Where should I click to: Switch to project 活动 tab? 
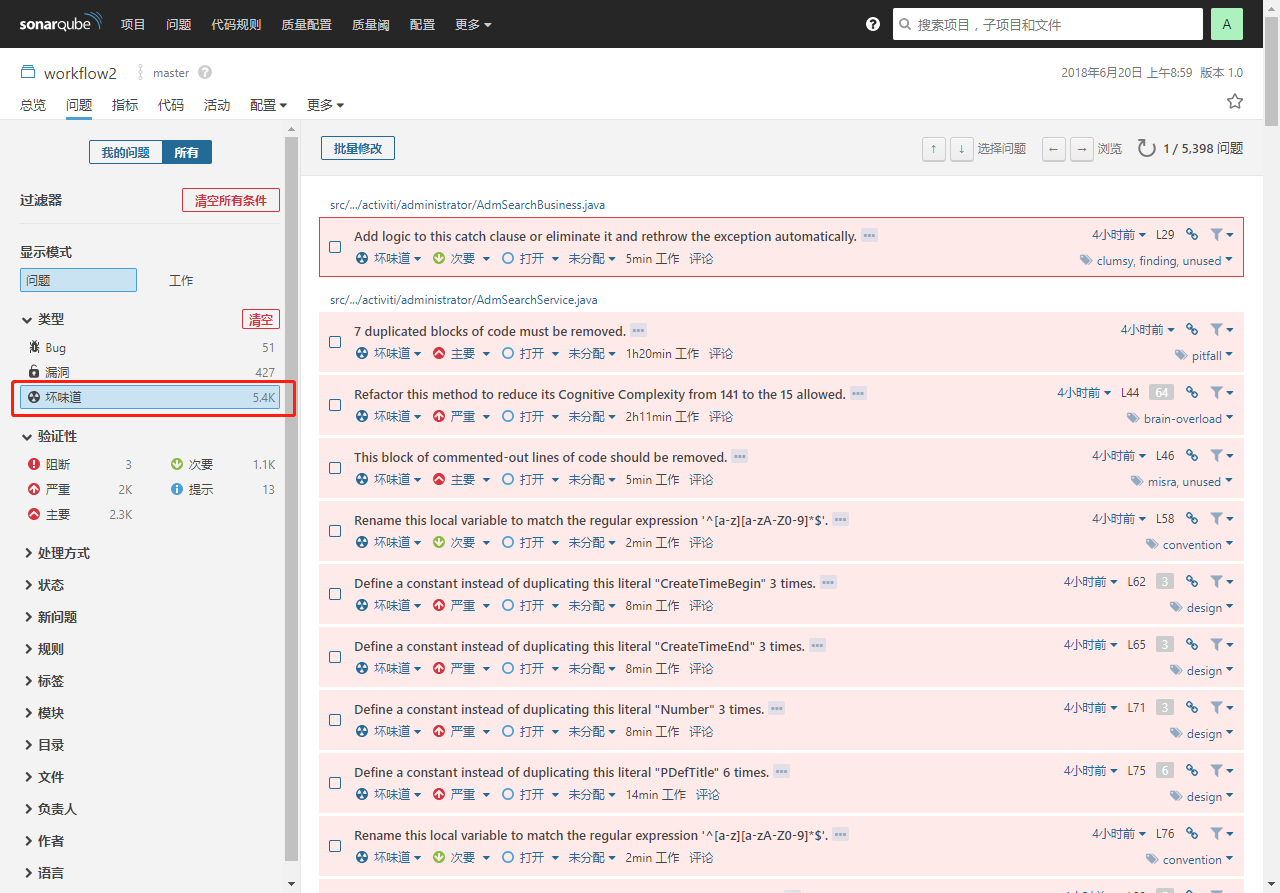217,105
